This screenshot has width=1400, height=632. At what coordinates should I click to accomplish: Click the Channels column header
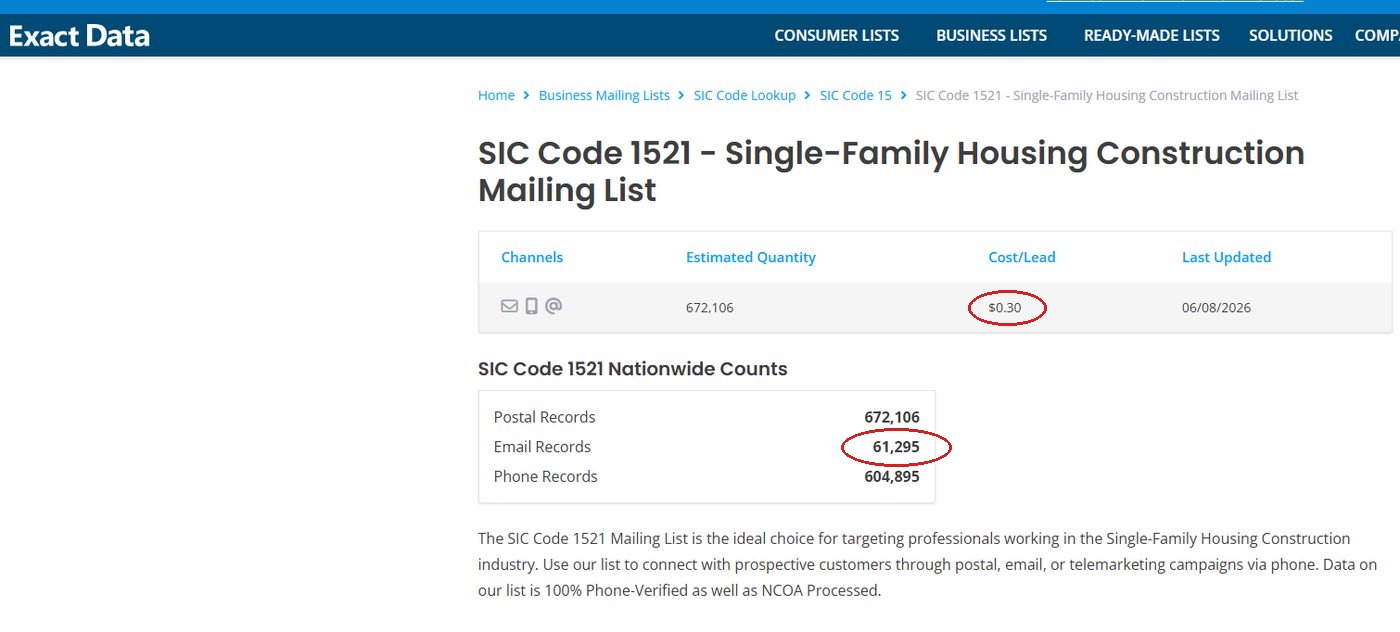pyautogui.click(x=532, y=257)
